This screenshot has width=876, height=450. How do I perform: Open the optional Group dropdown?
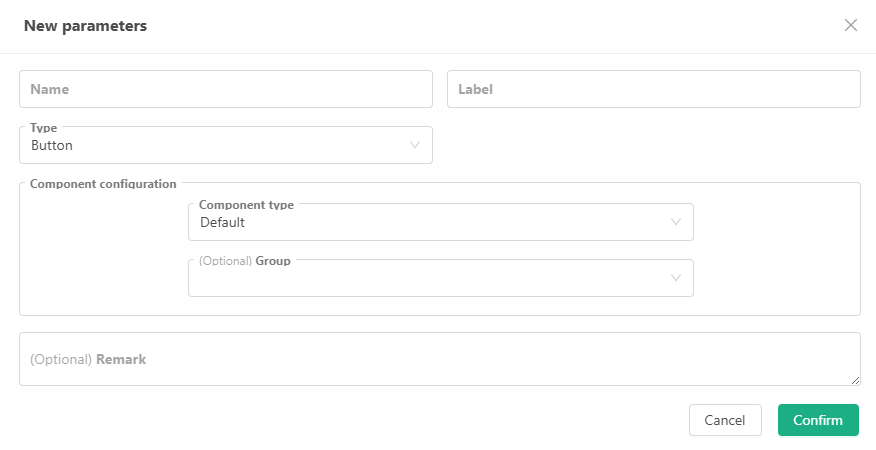tap(440, 279)
